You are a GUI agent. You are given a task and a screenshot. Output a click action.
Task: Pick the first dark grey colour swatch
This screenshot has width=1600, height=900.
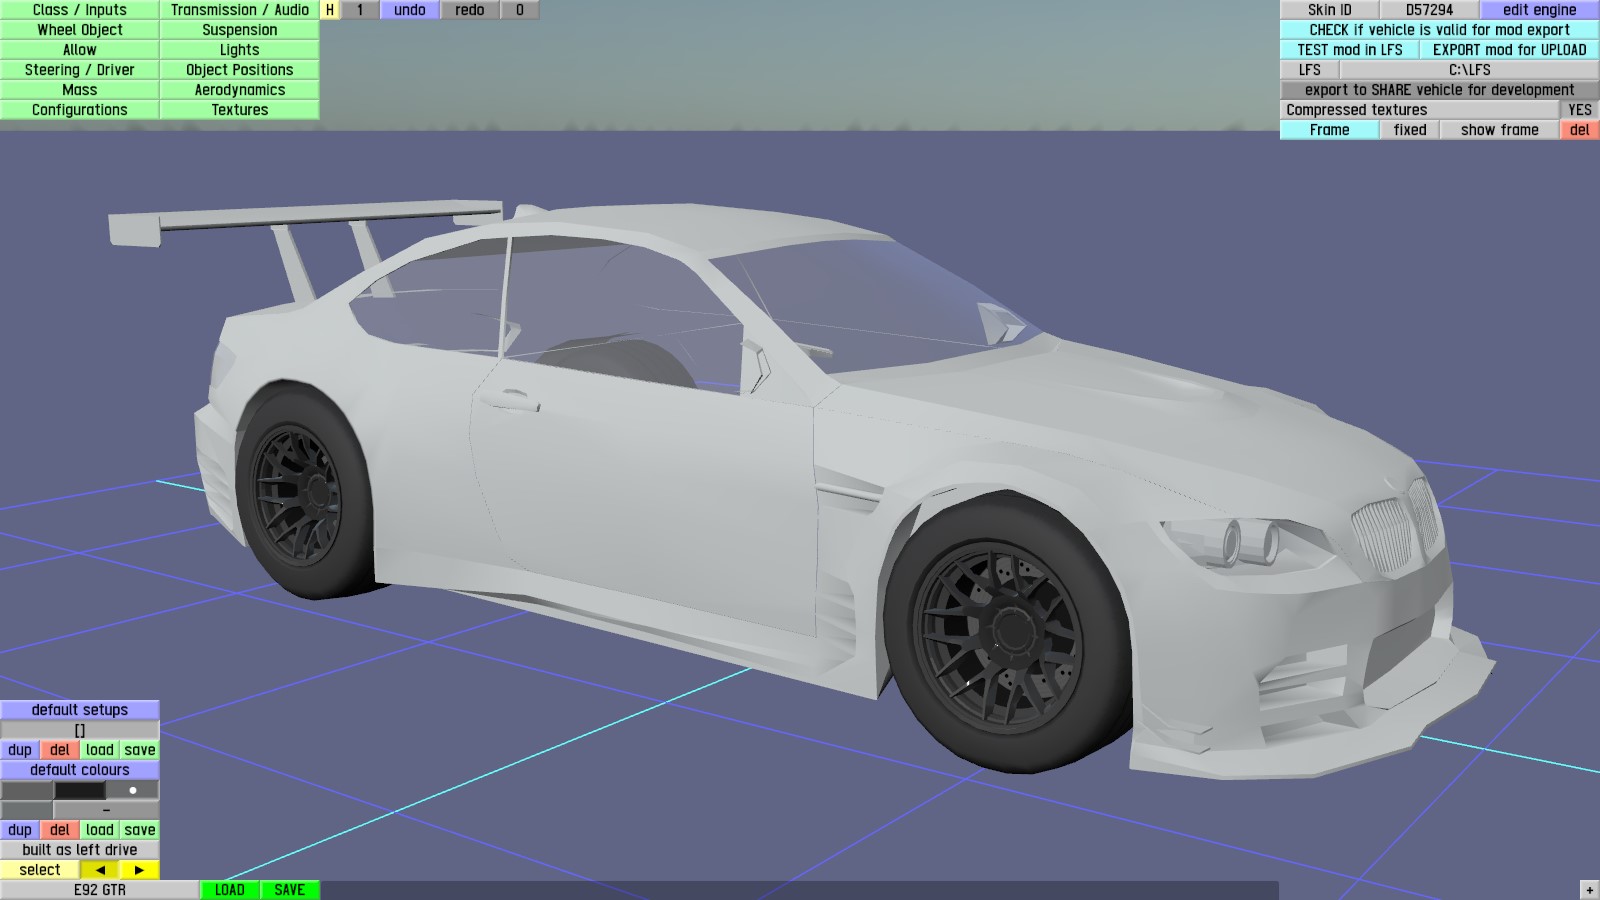click(27, 790)
